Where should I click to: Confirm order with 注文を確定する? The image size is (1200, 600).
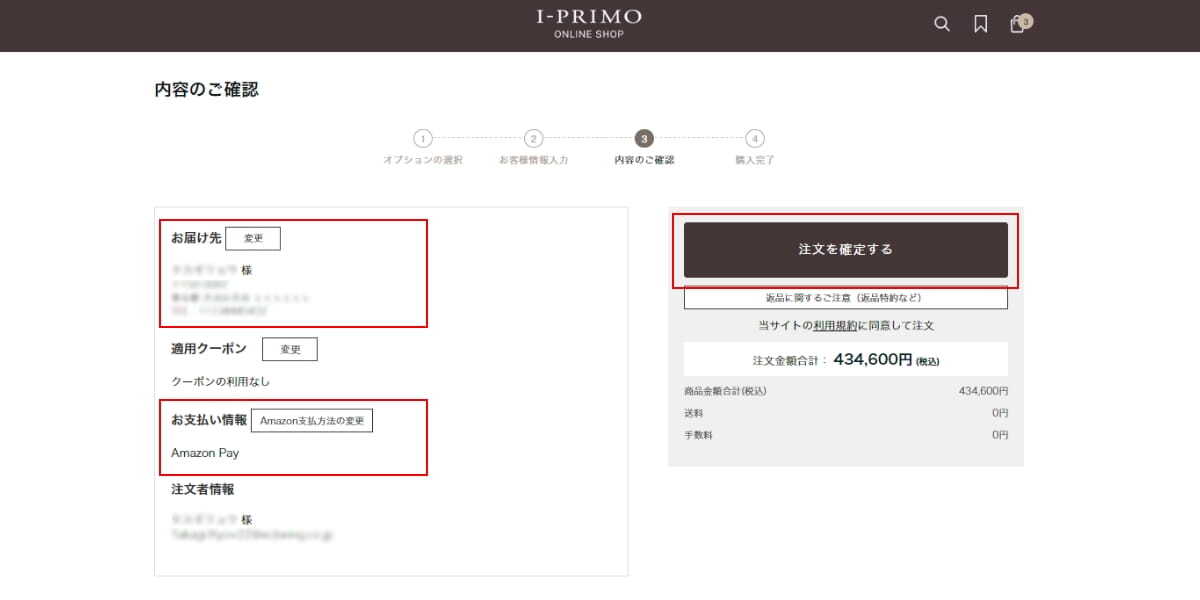tap(846, 250)
